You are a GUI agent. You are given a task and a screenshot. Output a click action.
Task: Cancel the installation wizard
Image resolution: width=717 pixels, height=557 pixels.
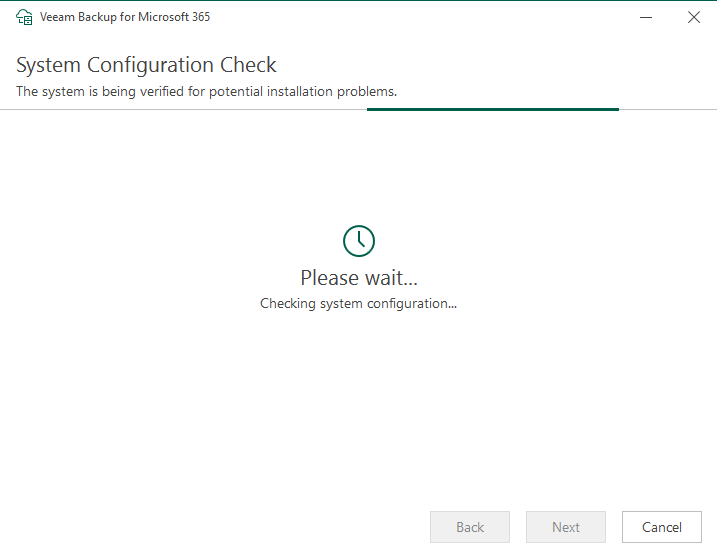(662, 527)
